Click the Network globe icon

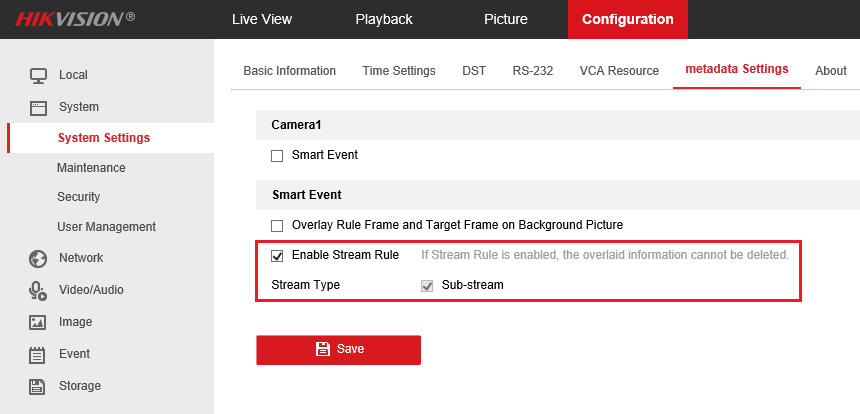(38, 258)
